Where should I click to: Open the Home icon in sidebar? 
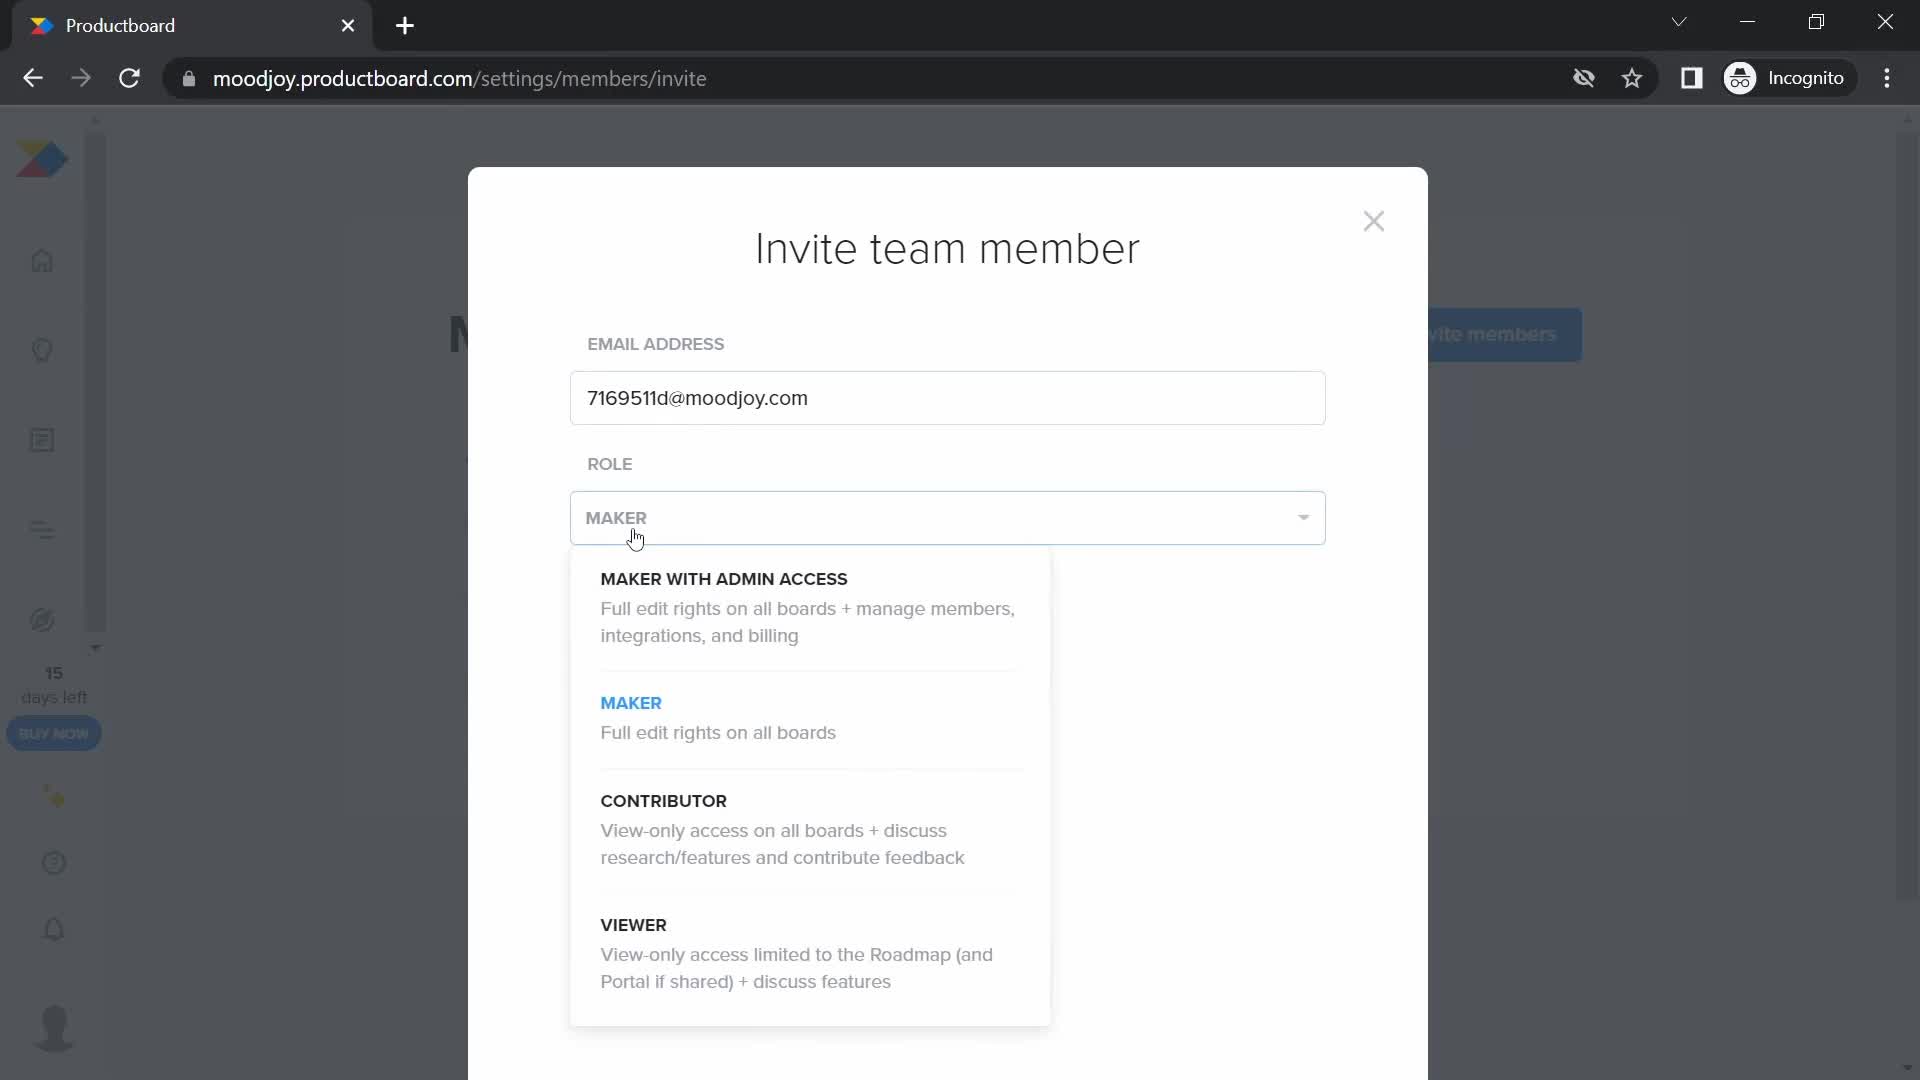[42, 261]
